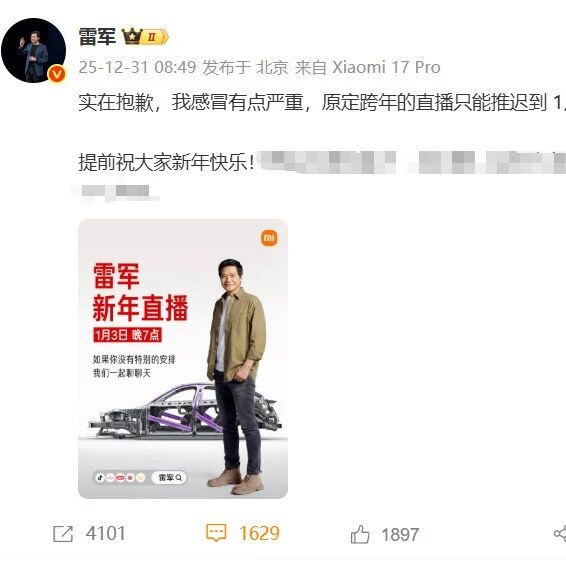
Task: Click the 雷军 username link
Action: [x=97, y=37]
